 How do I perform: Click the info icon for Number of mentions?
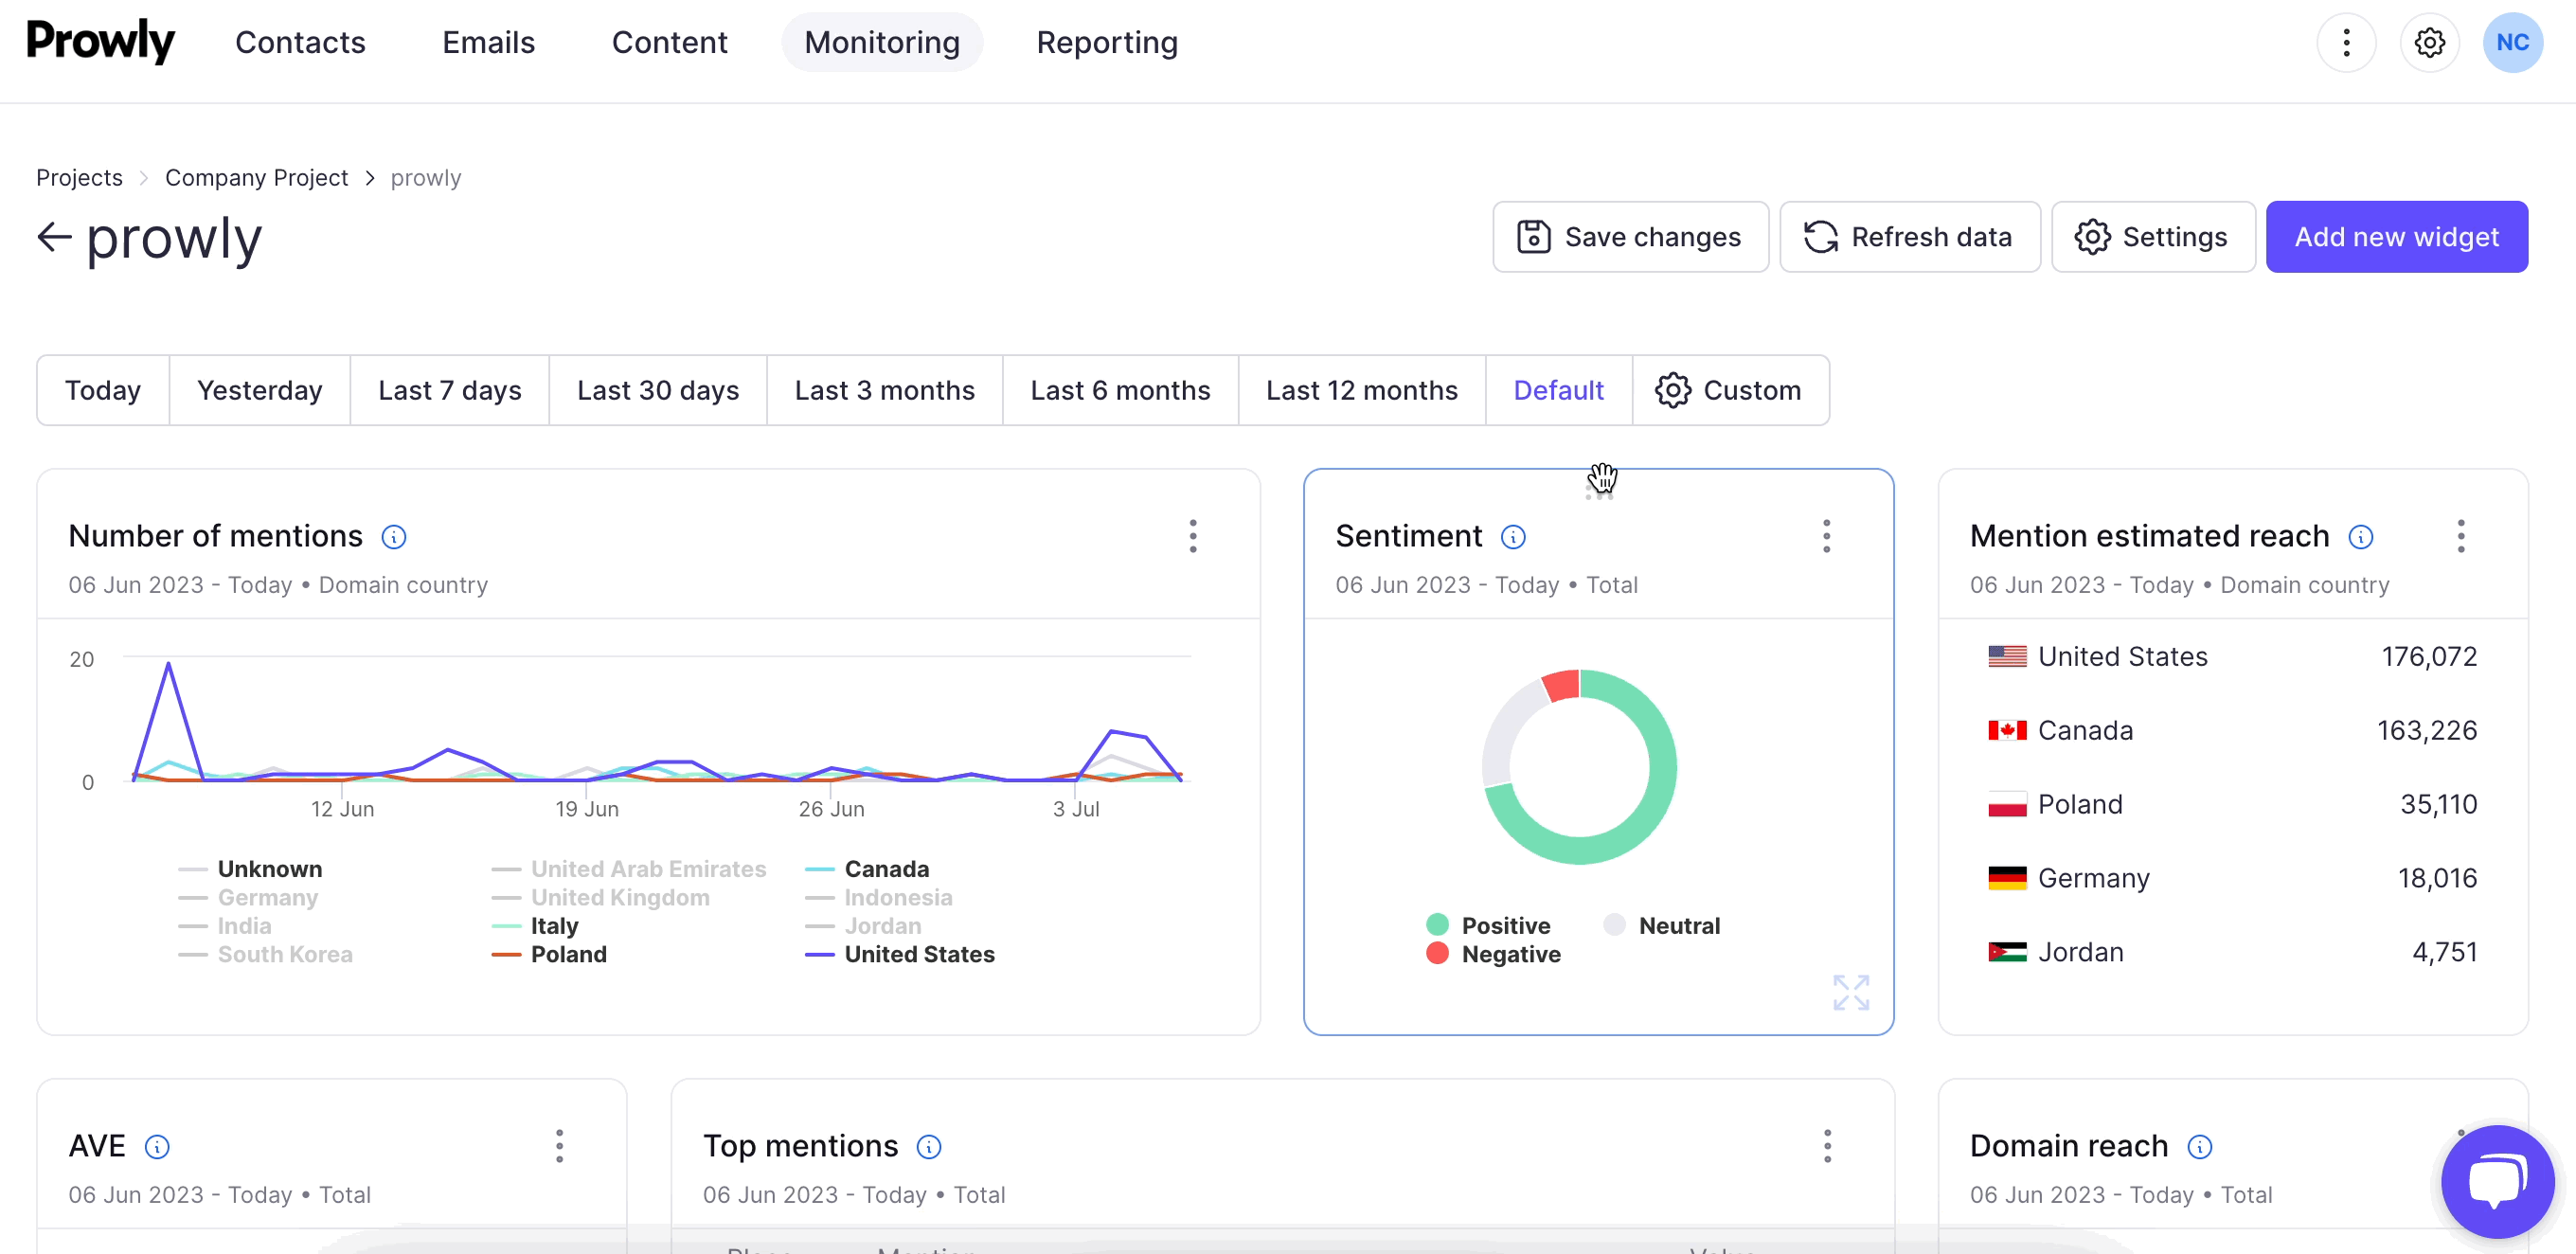tap(394, 537)
